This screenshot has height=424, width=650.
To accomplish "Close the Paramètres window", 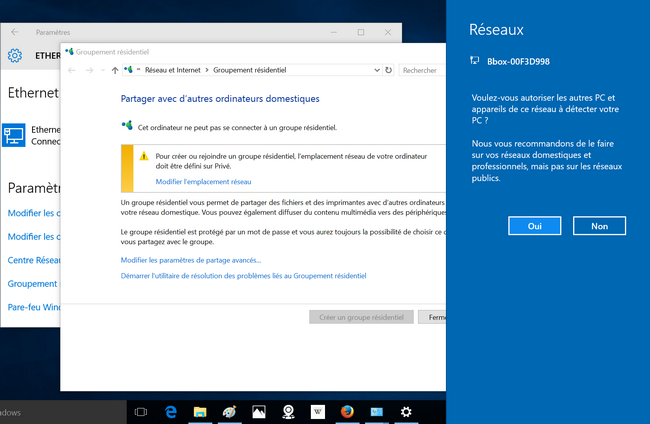I will [388, 32].
